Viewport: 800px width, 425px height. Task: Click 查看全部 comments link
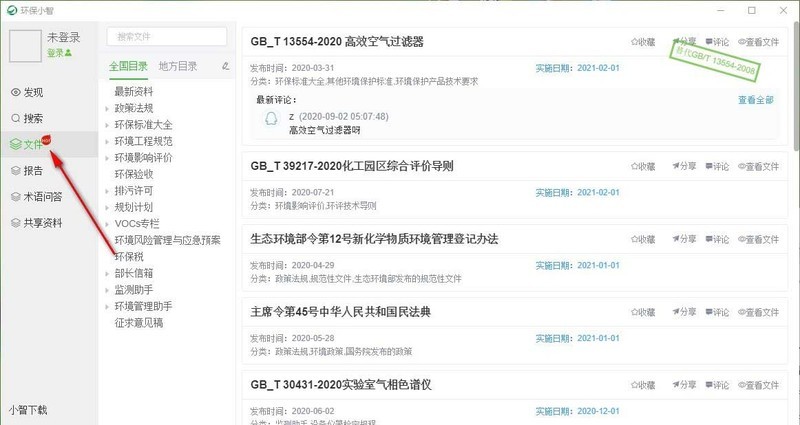coord(756,100)
